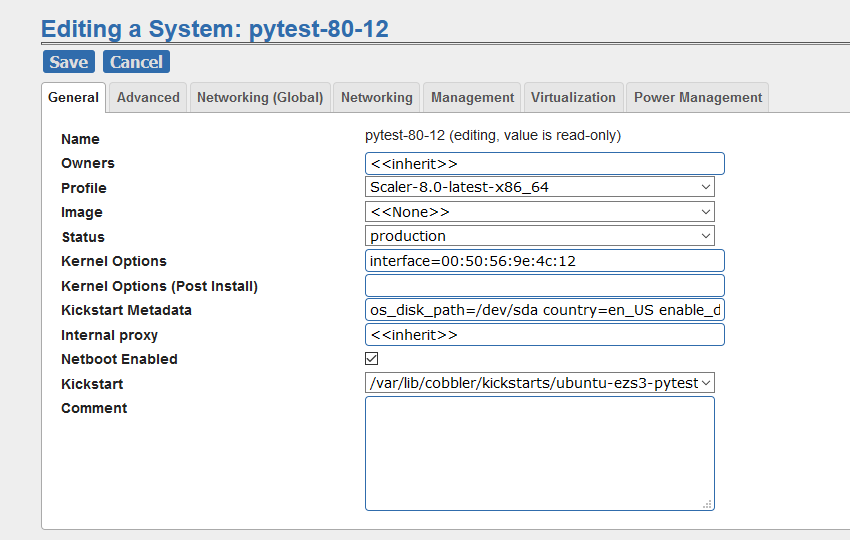Focus the Kernel Options input

pyautogui.click(x=544, y=261)
